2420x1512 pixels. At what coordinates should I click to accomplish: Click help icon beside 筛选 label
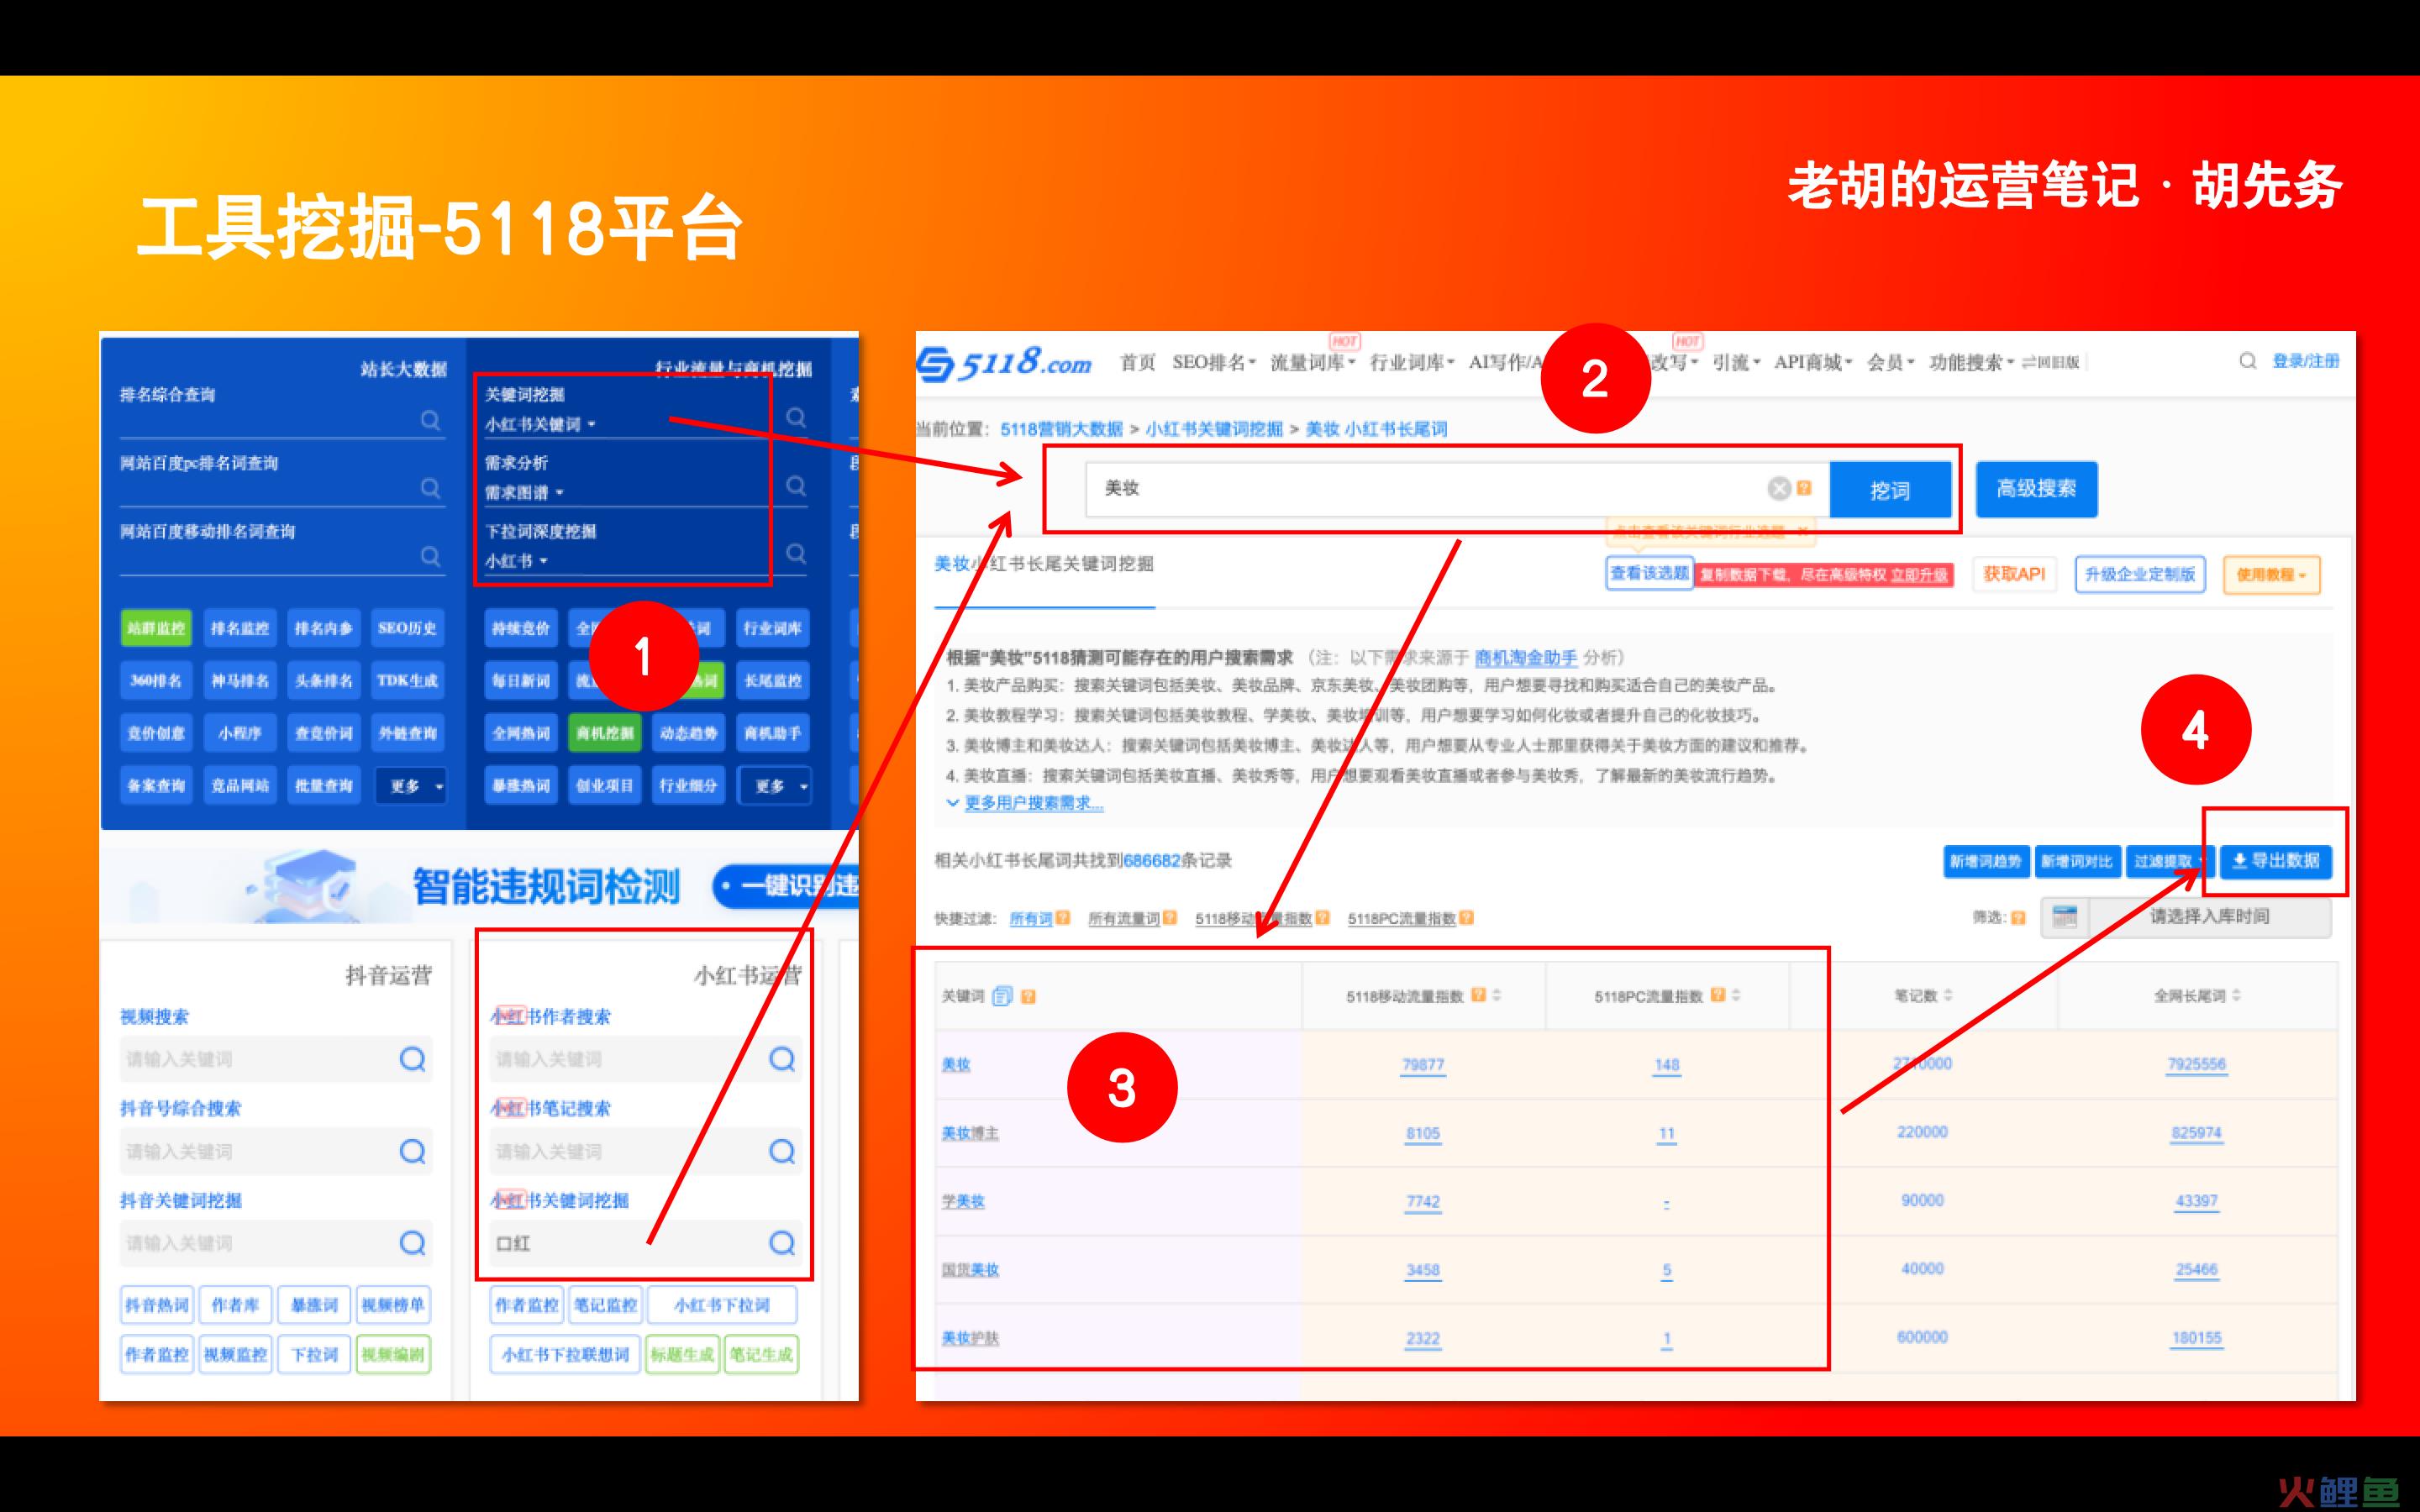tap(2018, 918)
